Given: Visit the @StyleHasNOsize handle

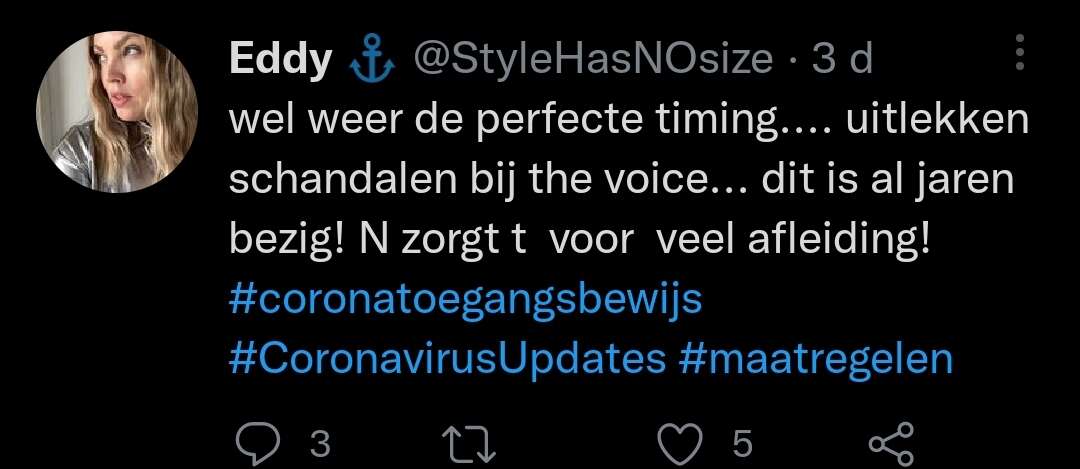Looking at the screenshot, I should [592, 61].
